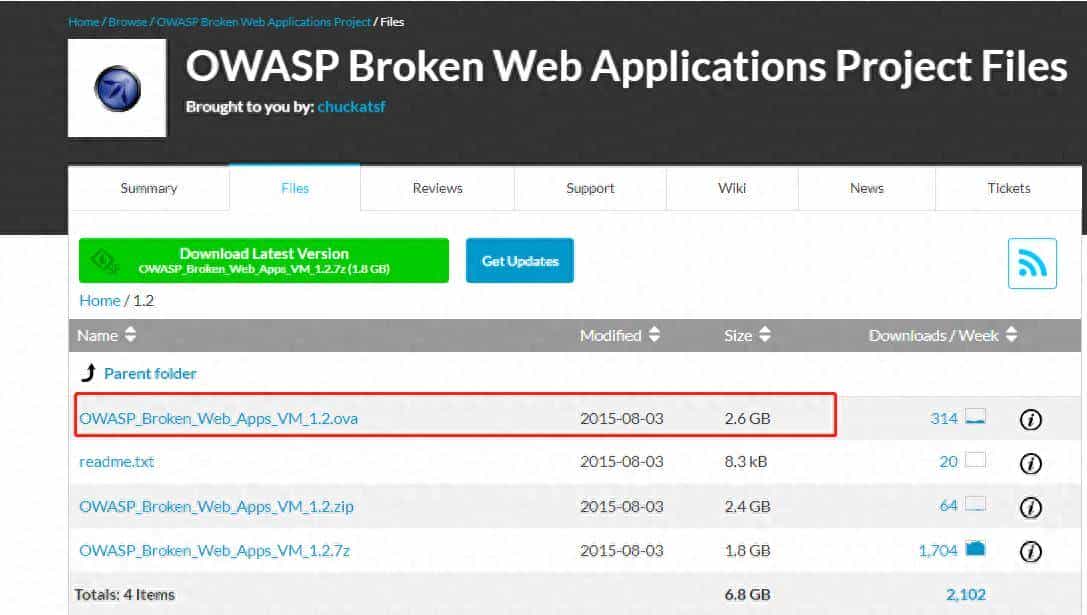
Task: Sort files by the Name column arrows
Action: coord(130,335)
